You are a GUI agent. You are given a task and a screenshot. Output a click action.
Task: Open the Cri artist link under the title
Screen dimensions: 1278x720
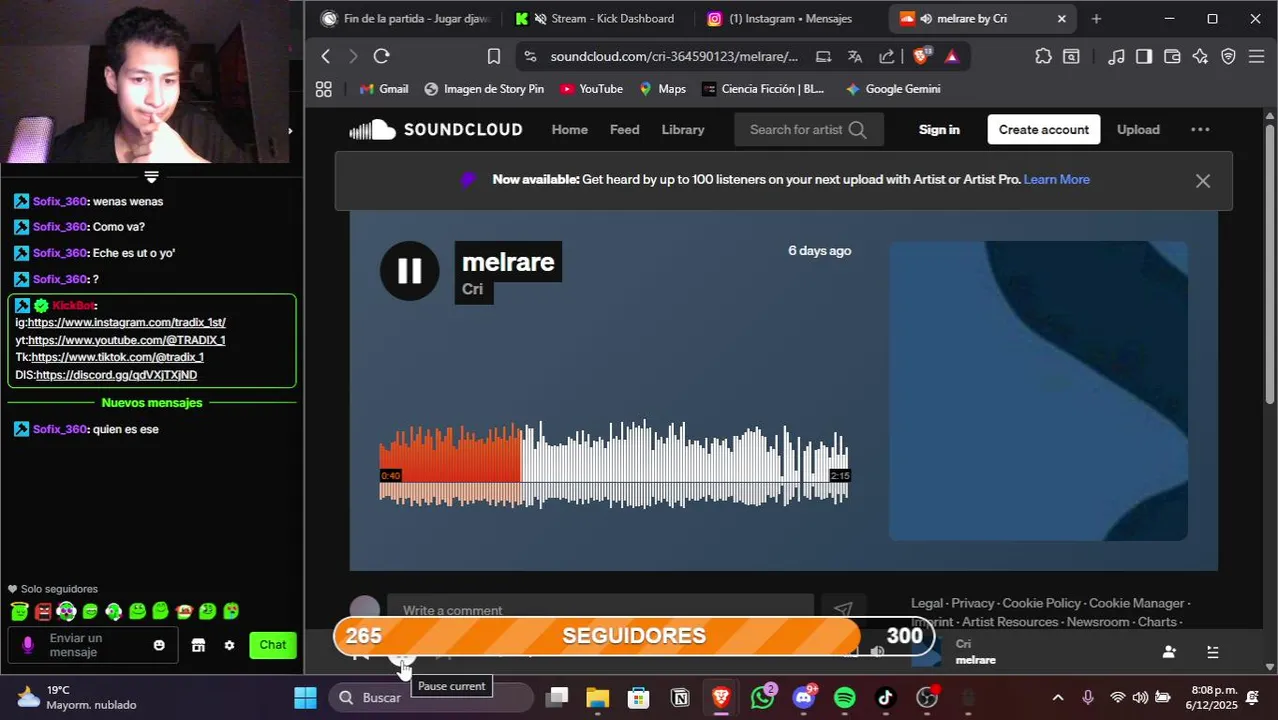tap(473, 289)
